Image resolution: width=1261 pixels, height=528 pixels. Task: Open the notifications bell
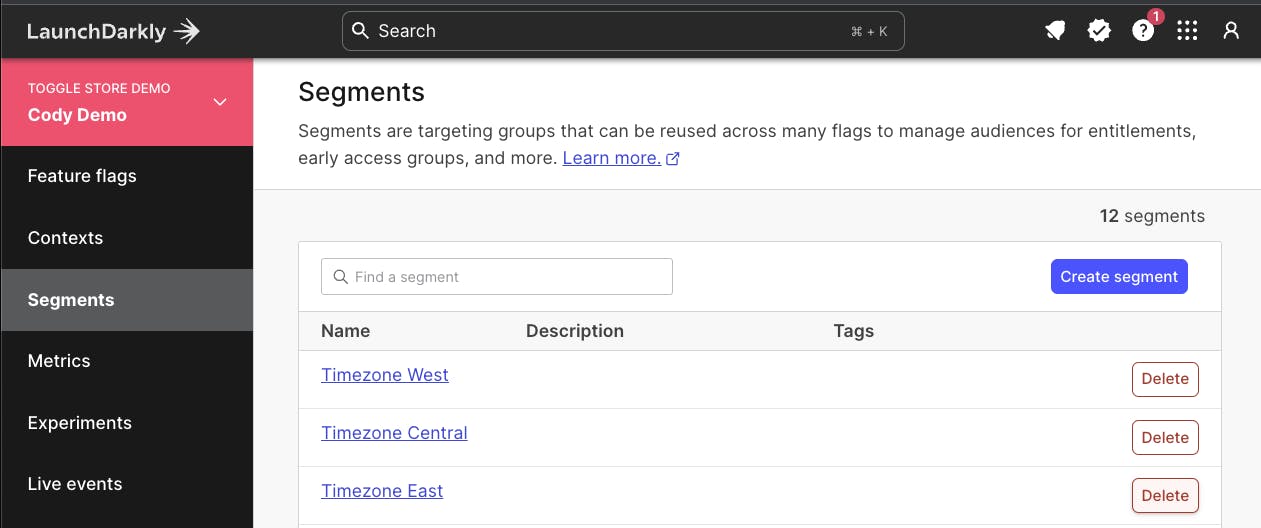coord(1055,31)
